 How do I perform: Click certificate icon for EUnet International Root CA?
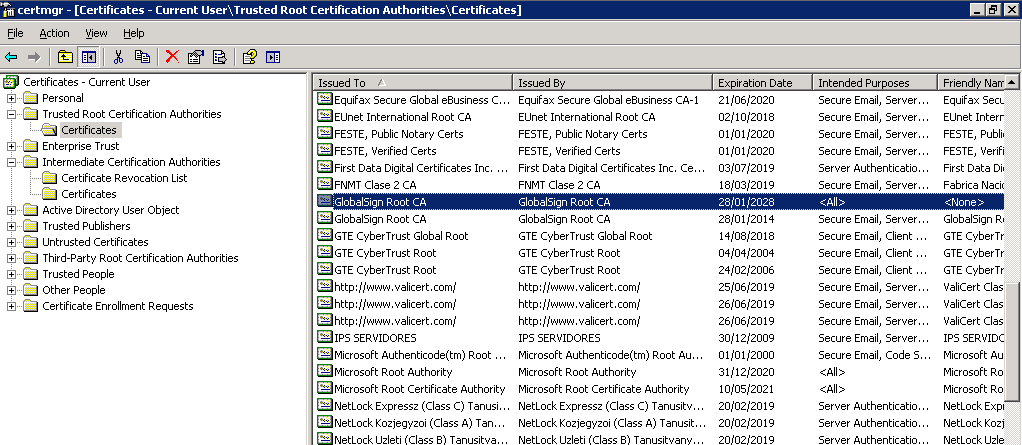pos(325,117)
